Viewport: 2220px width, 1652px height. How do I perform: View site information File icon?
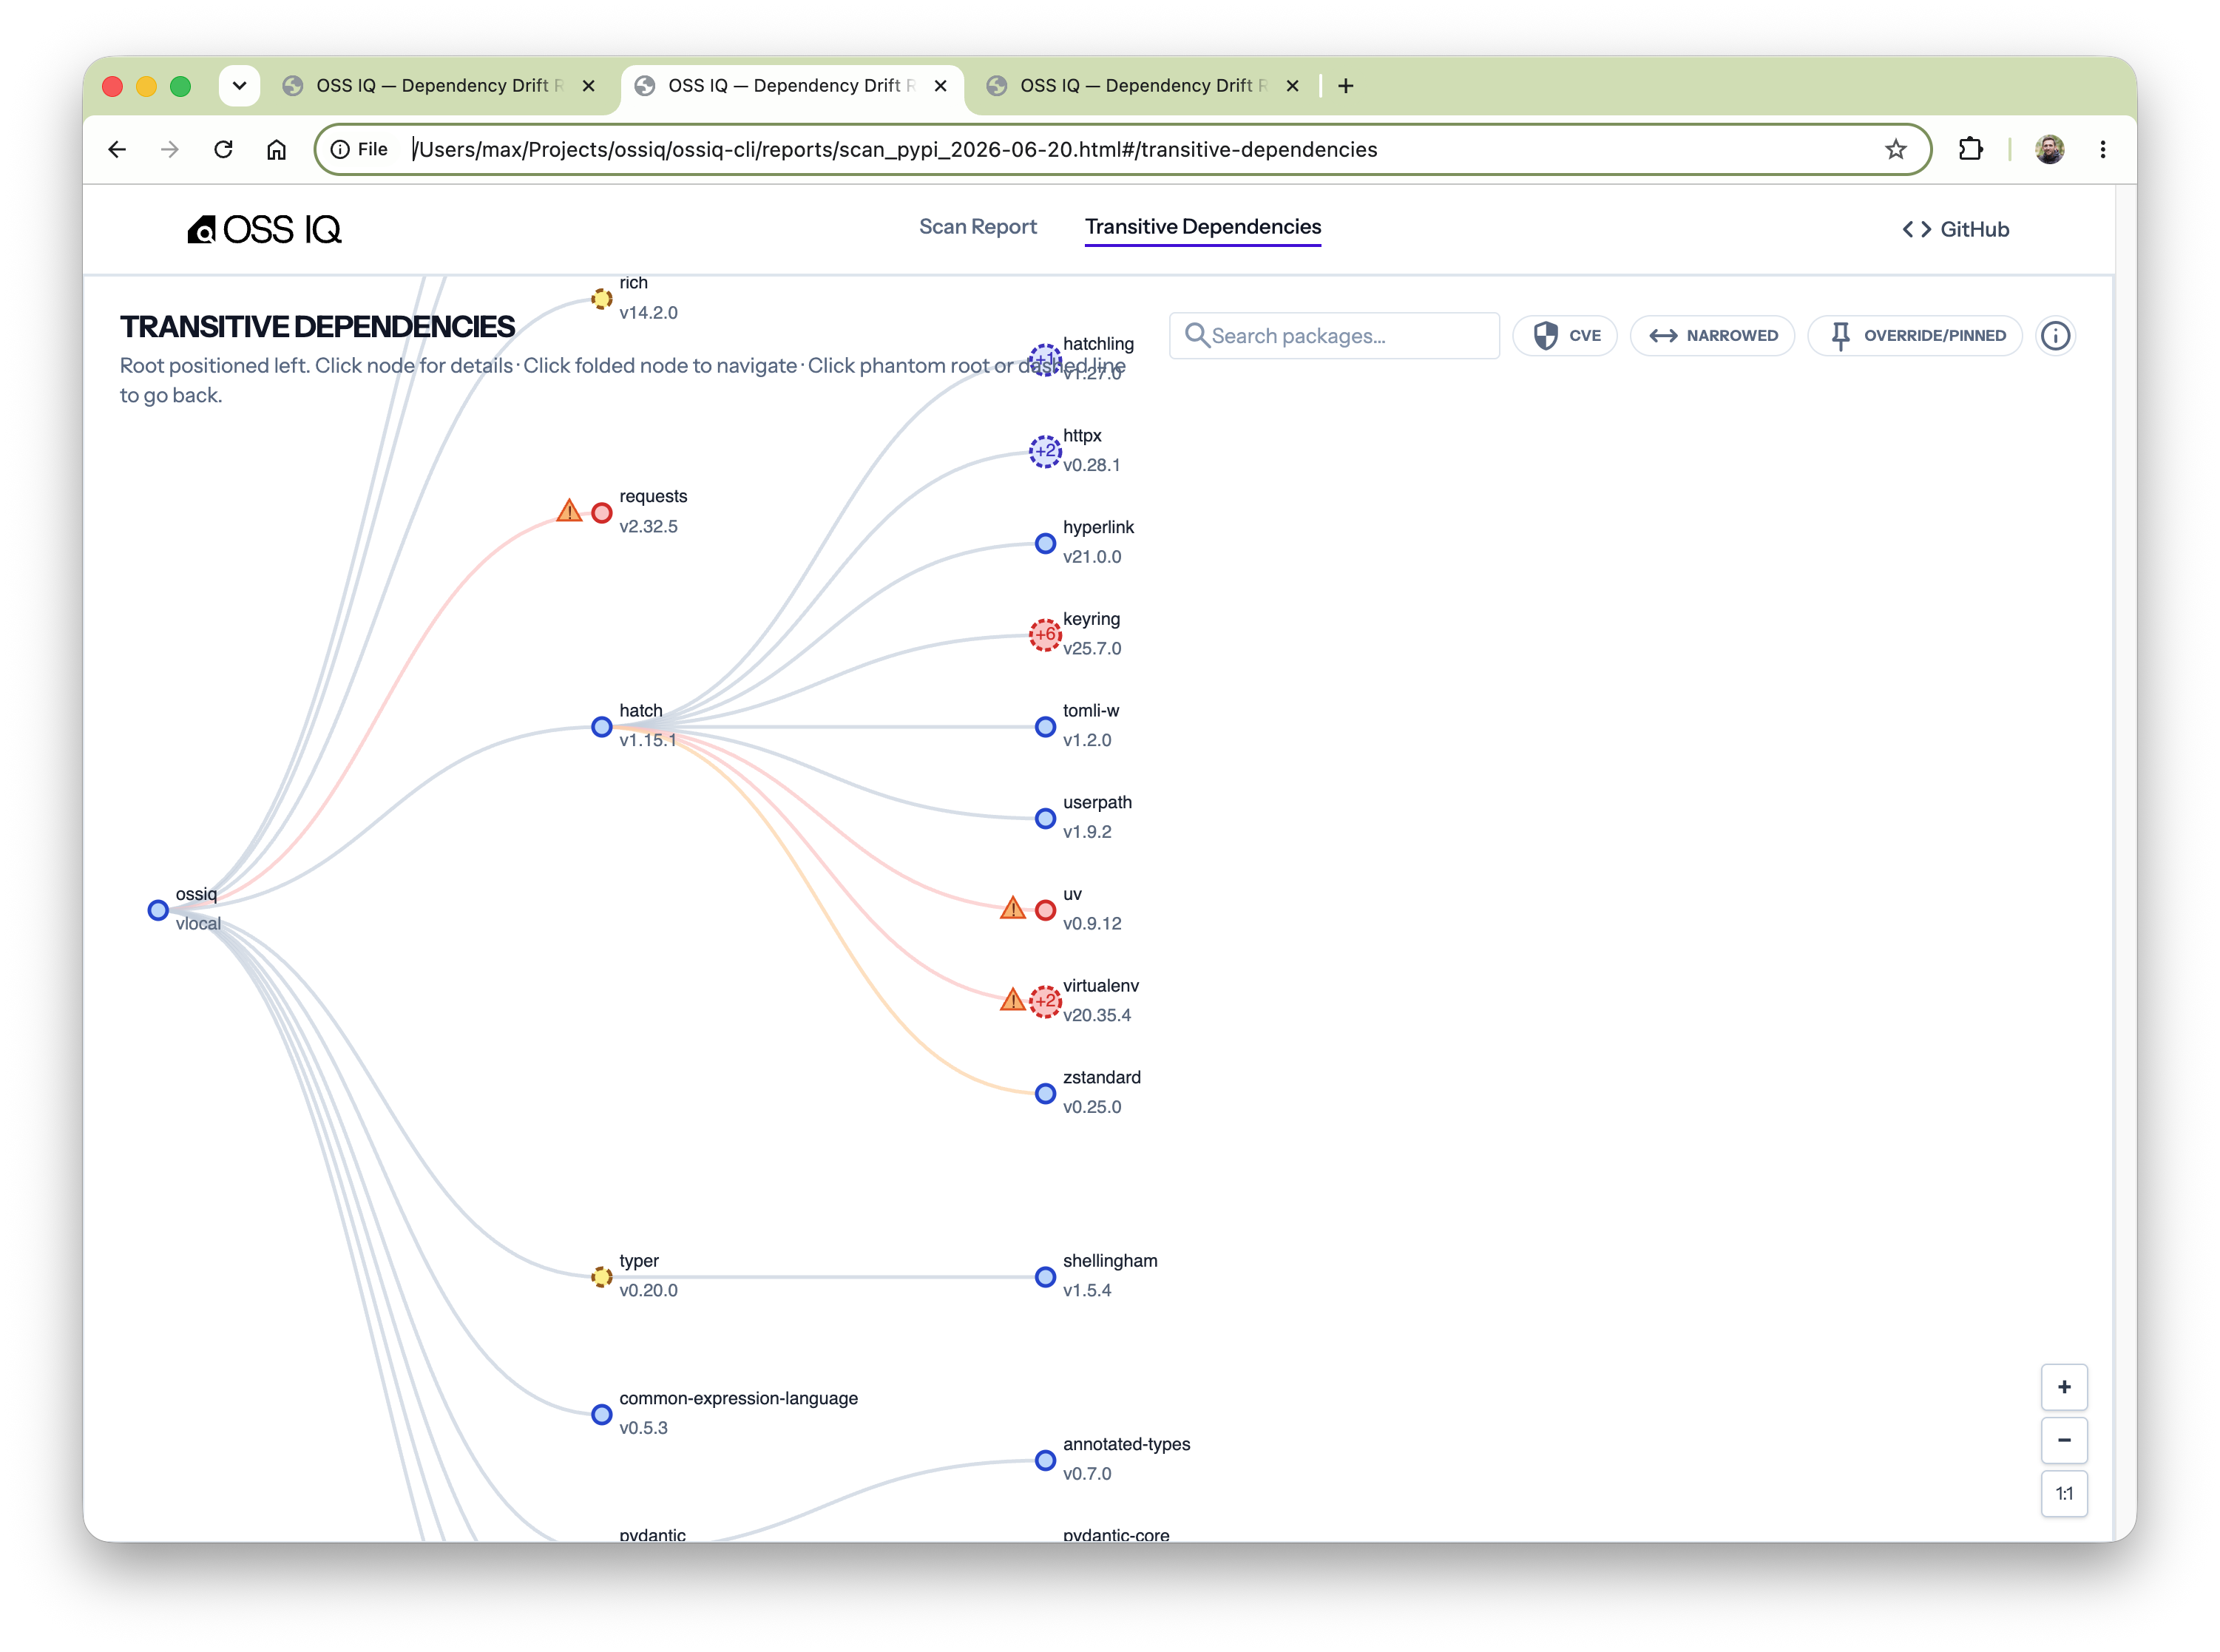click(359, 149)
